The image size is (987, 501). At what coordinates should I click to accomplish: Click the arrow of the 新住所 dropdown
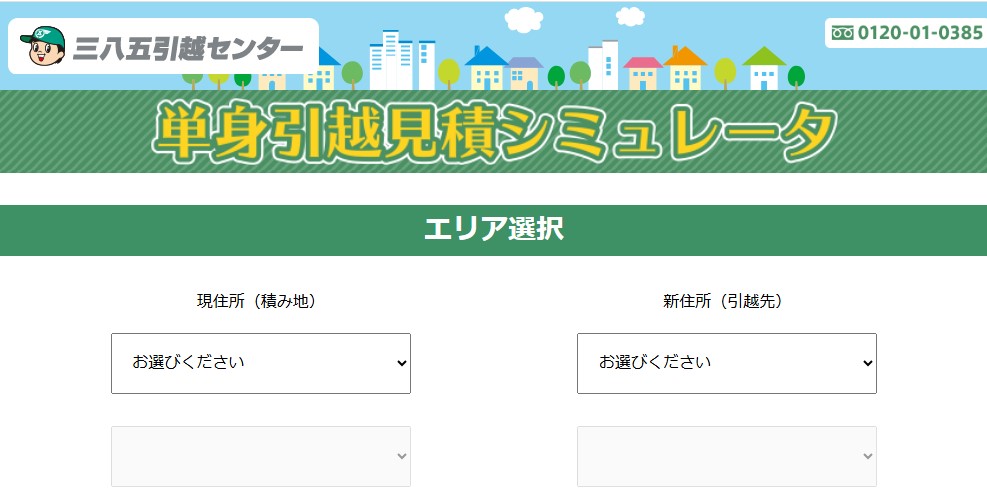pos(868,363)
